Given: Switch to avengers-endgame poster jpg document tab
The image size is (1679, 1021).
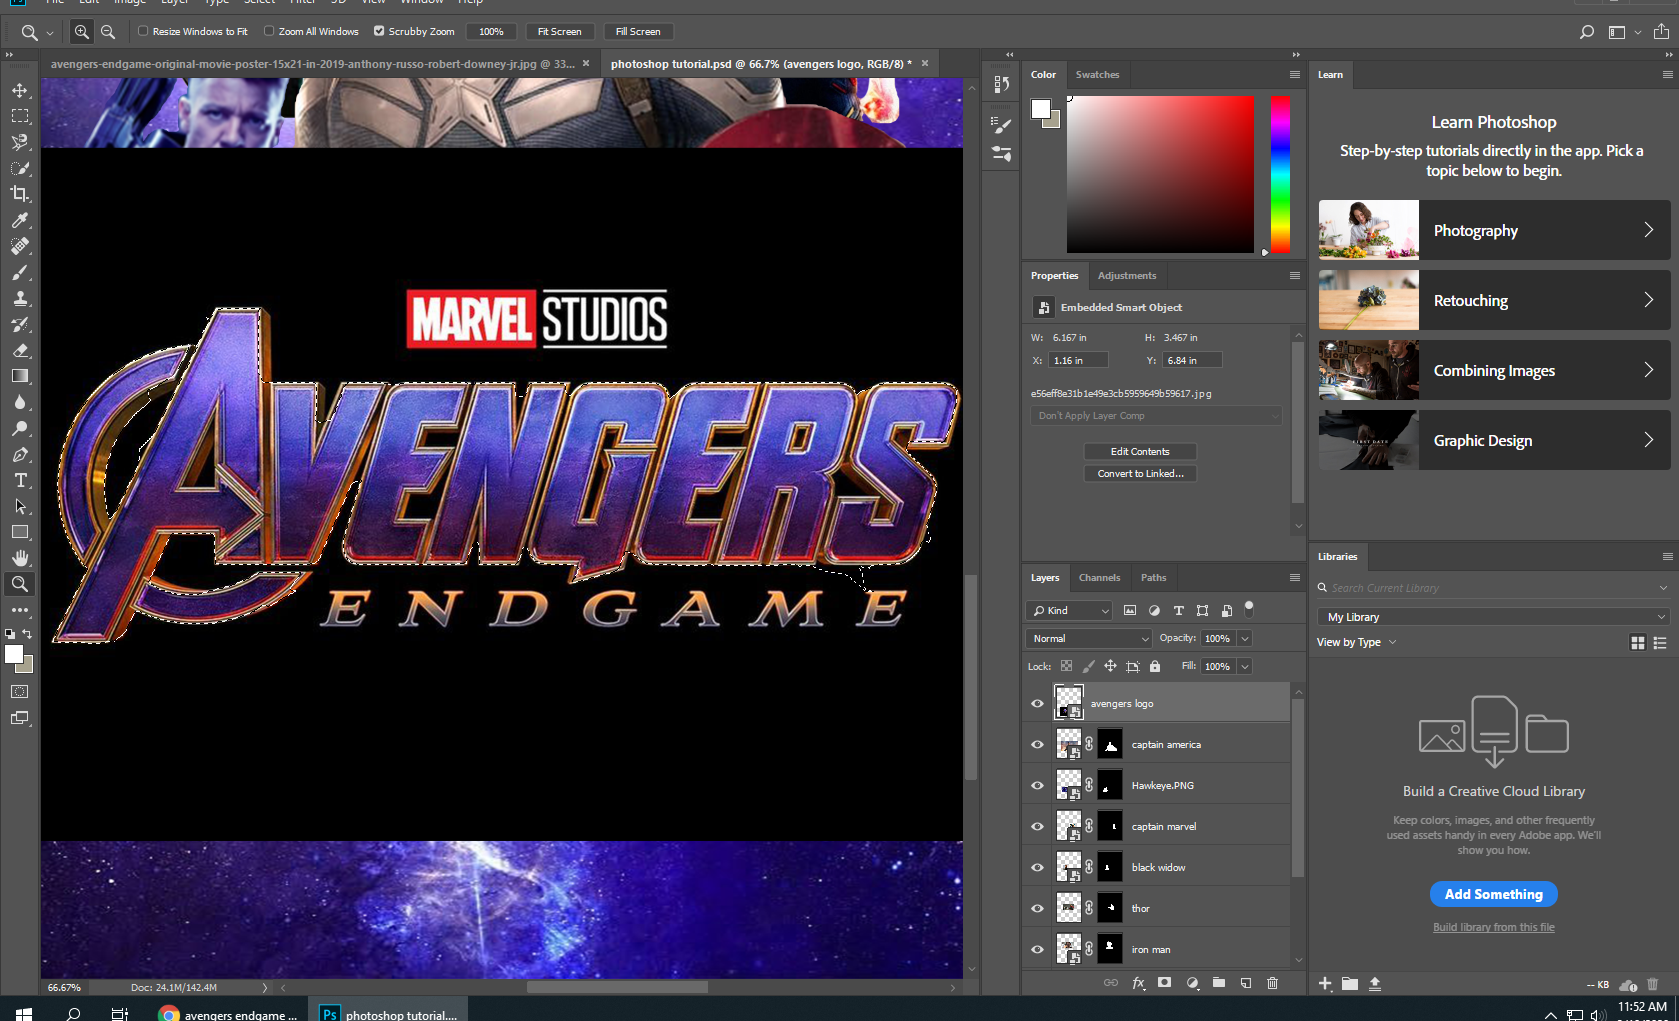Looking at the screenshot, I should (313, 64).
